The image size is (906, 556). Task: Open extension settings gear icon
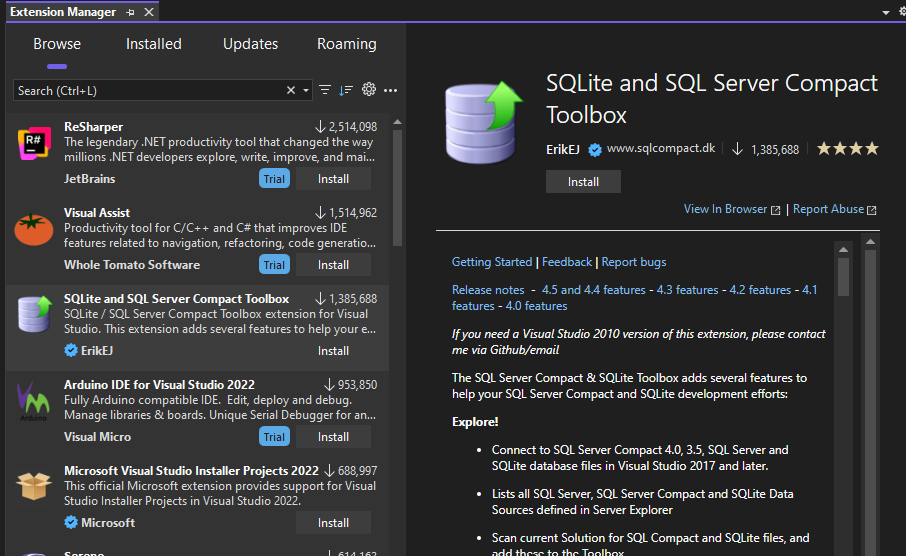(369, 90)
